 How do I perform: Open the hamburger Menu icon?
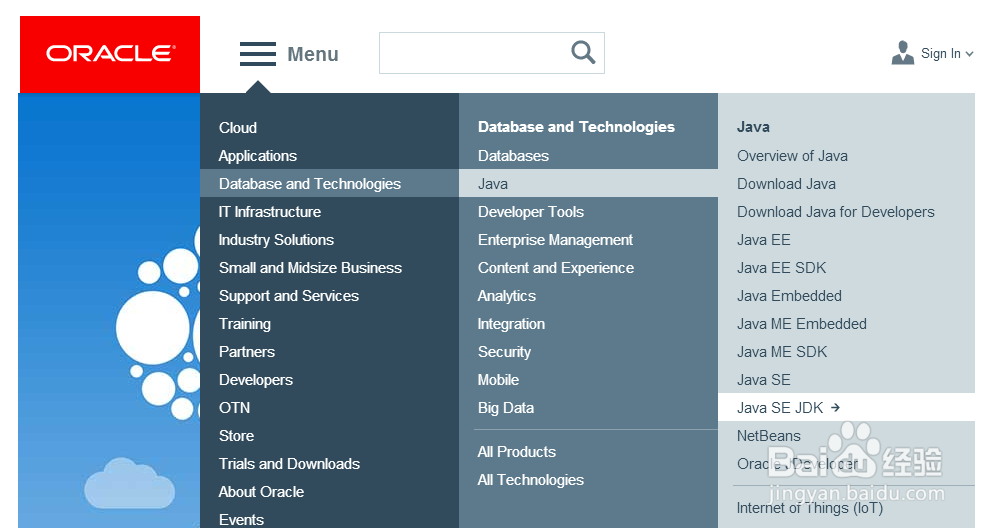click(258, 54)
